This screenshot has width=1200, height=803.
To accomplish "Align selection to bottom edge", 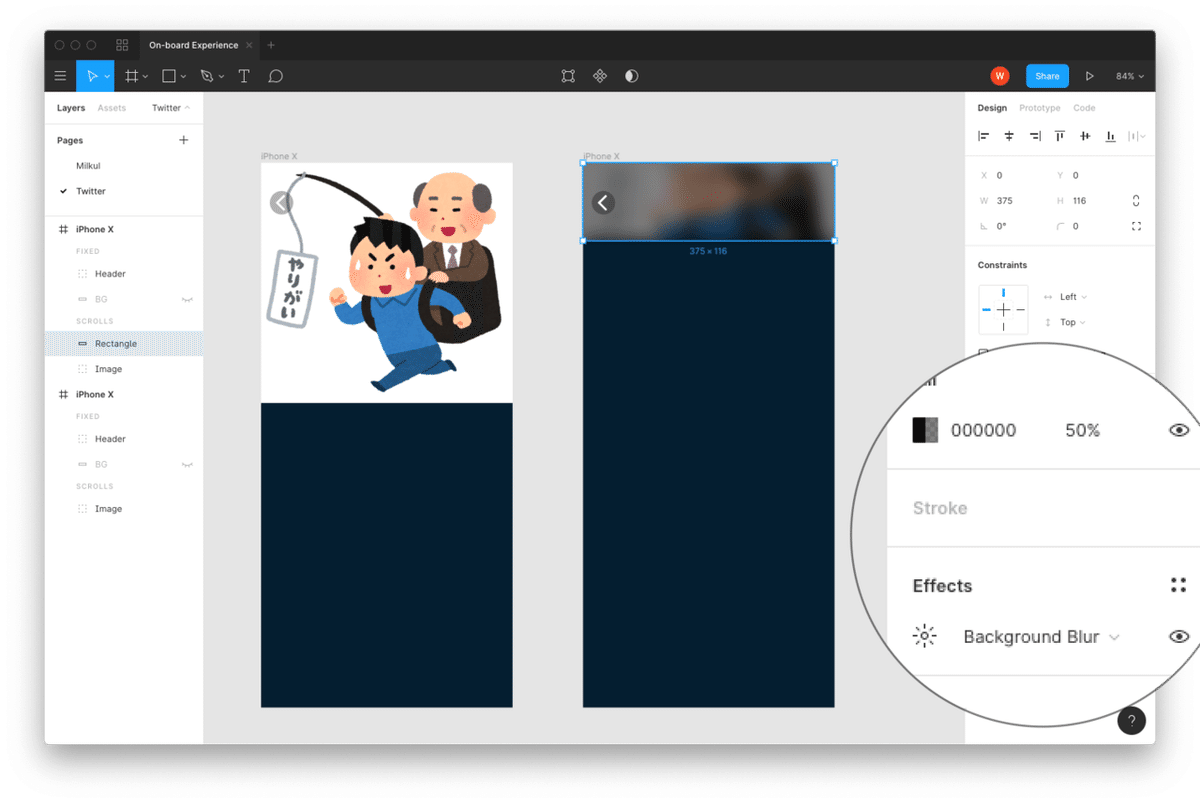I will coord(1110,136).
